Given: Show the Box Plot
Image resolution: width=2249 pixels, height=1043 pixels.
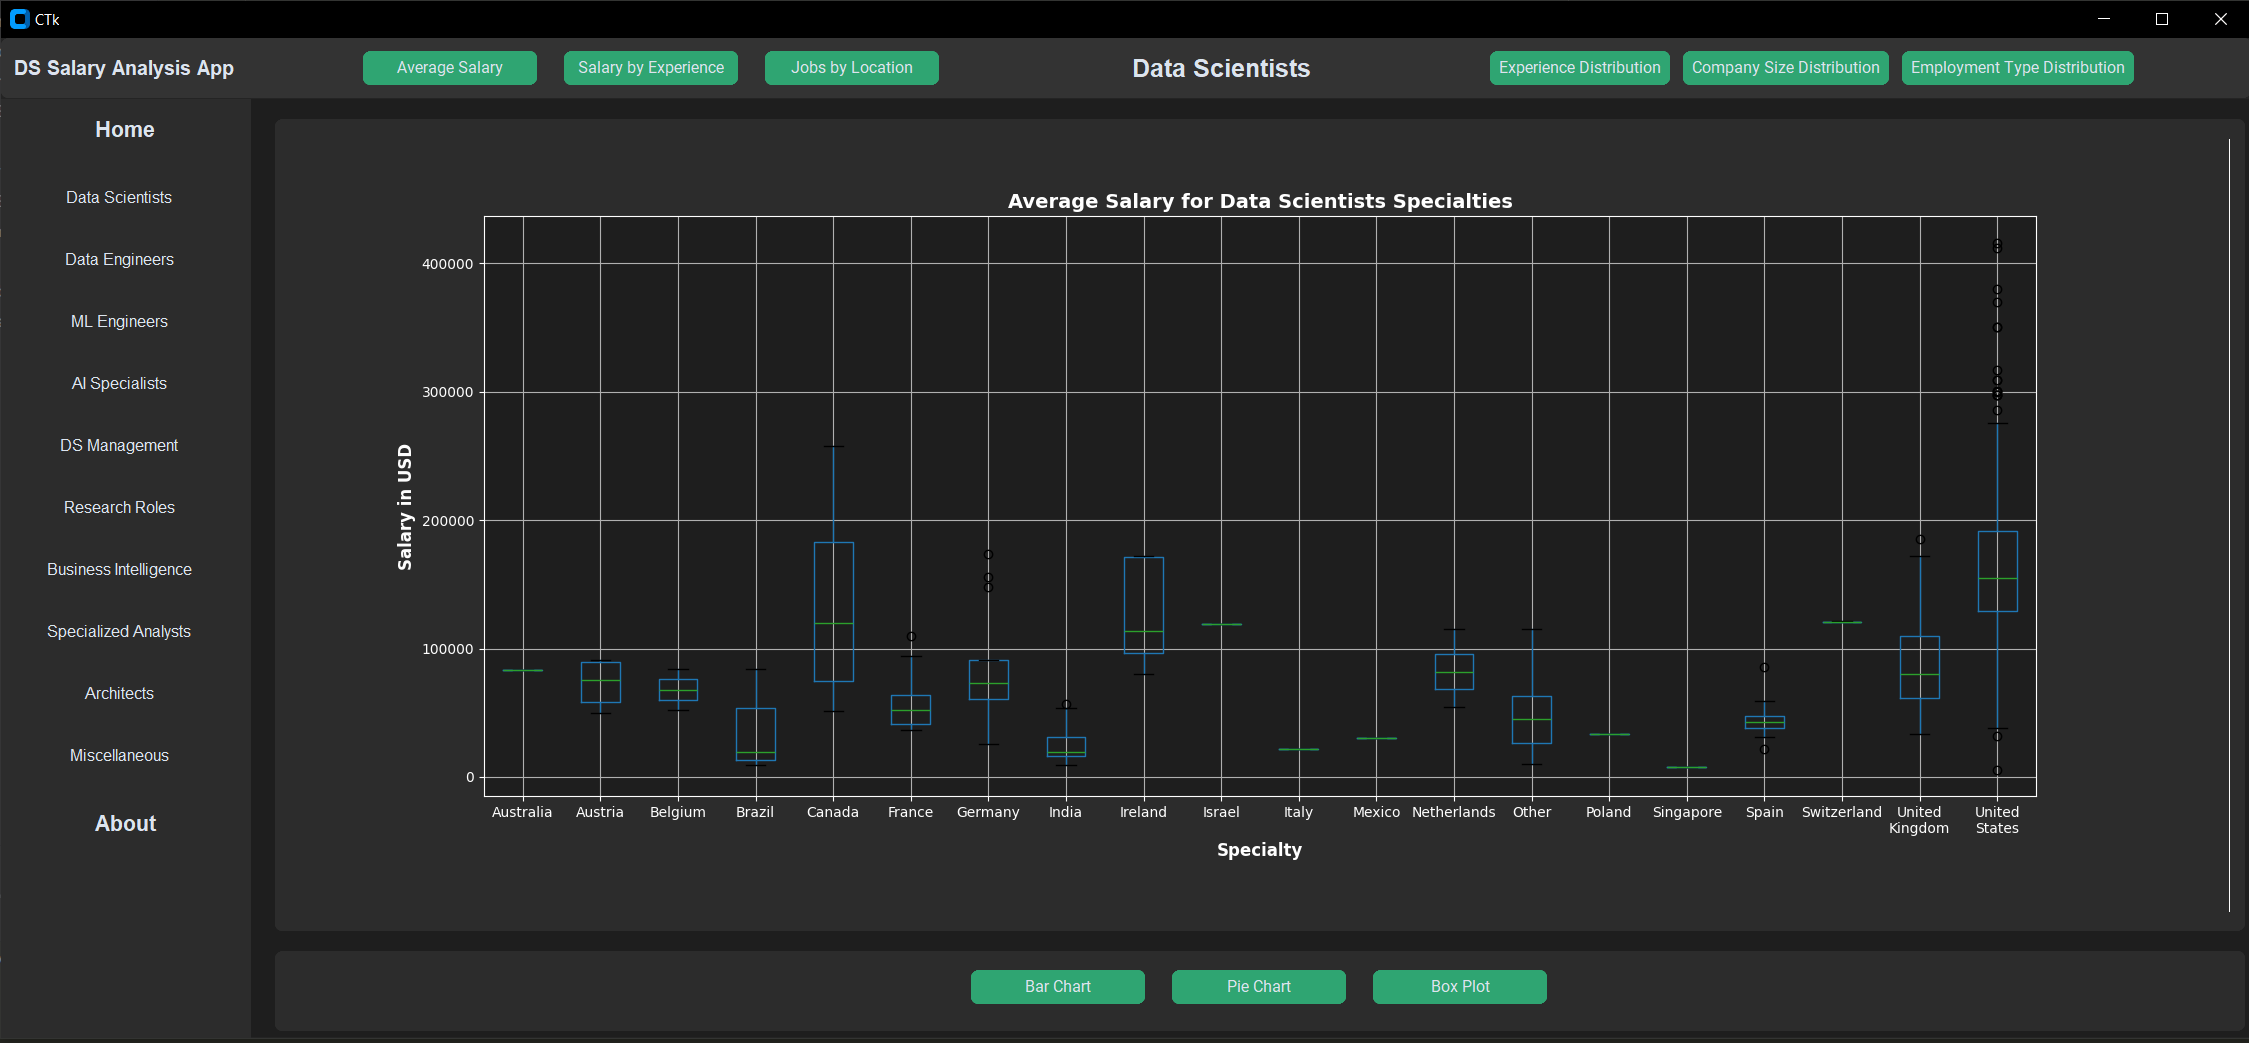Looking at the screenshot, I should coord(1459,986).
